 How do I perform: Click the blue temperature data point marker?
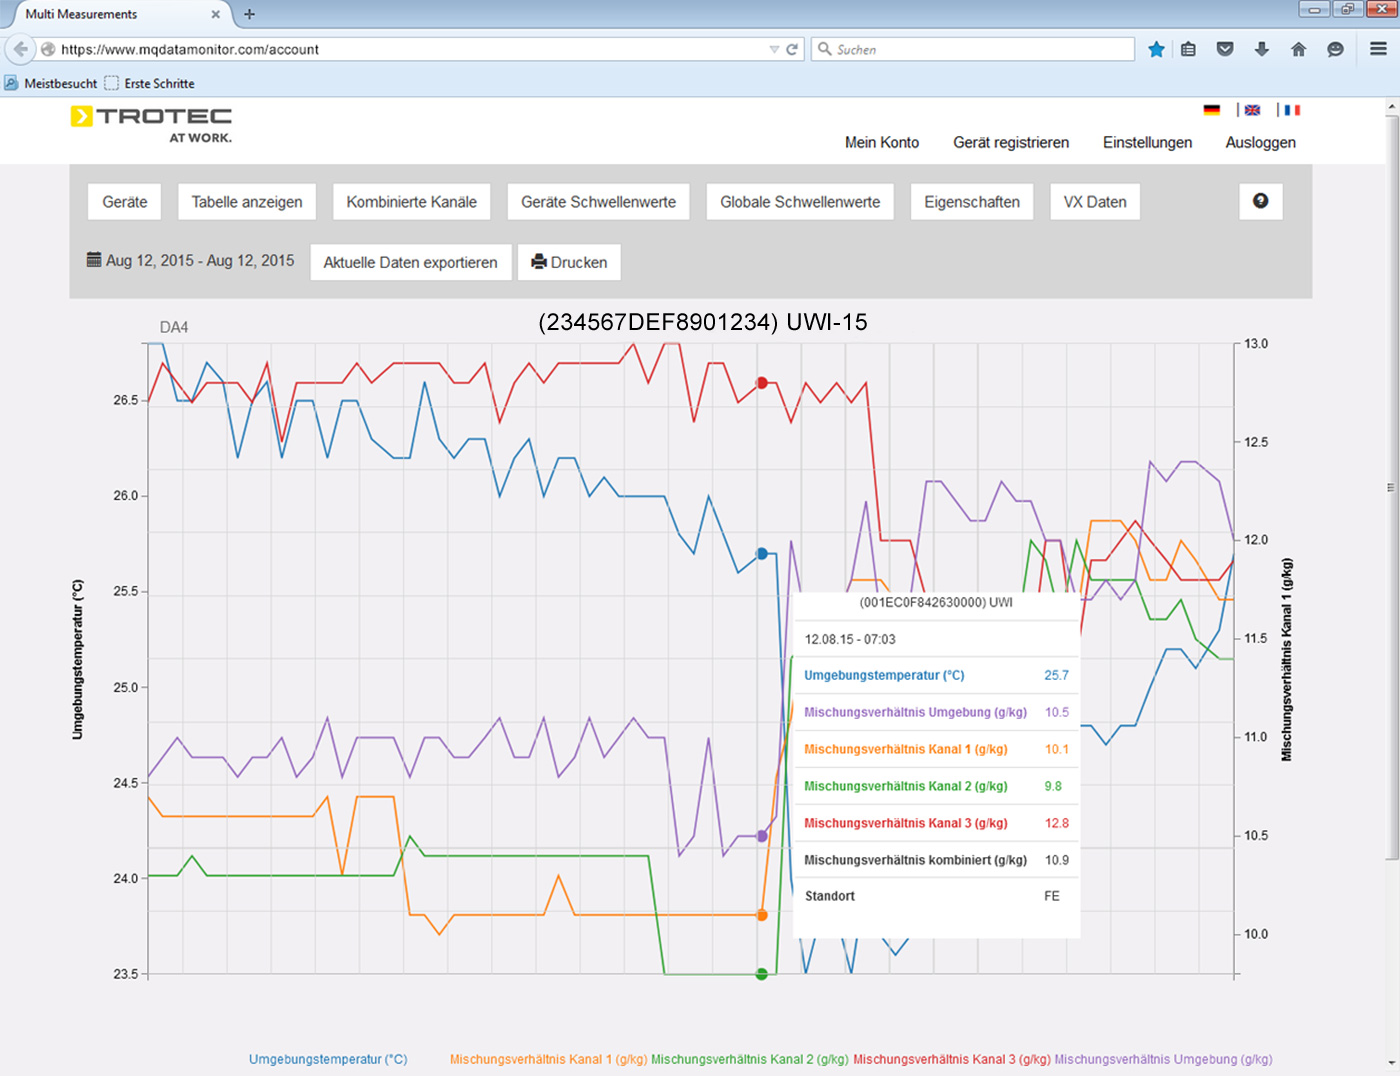coord(762,553)
